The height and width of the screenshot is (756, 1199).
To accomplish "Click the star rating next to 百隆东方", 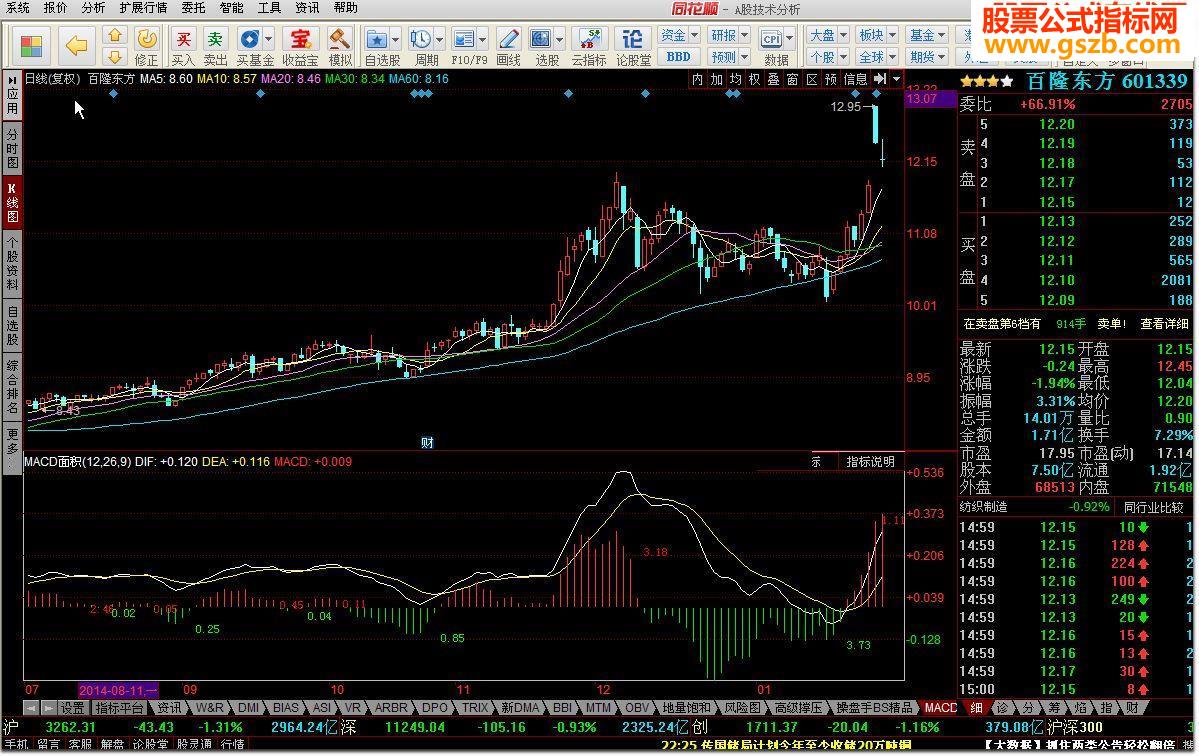I will (x=986, y=81).
